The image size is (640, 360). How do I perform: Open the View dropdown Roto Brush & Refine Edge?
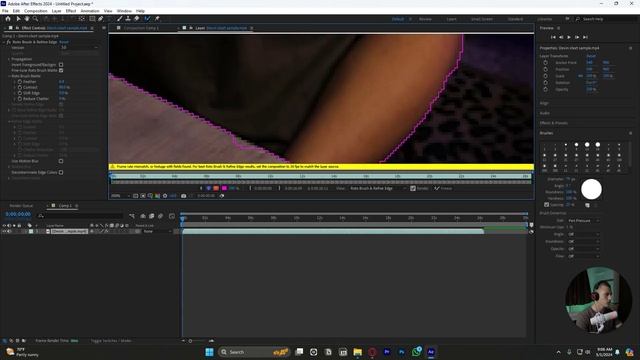[378, 188]
